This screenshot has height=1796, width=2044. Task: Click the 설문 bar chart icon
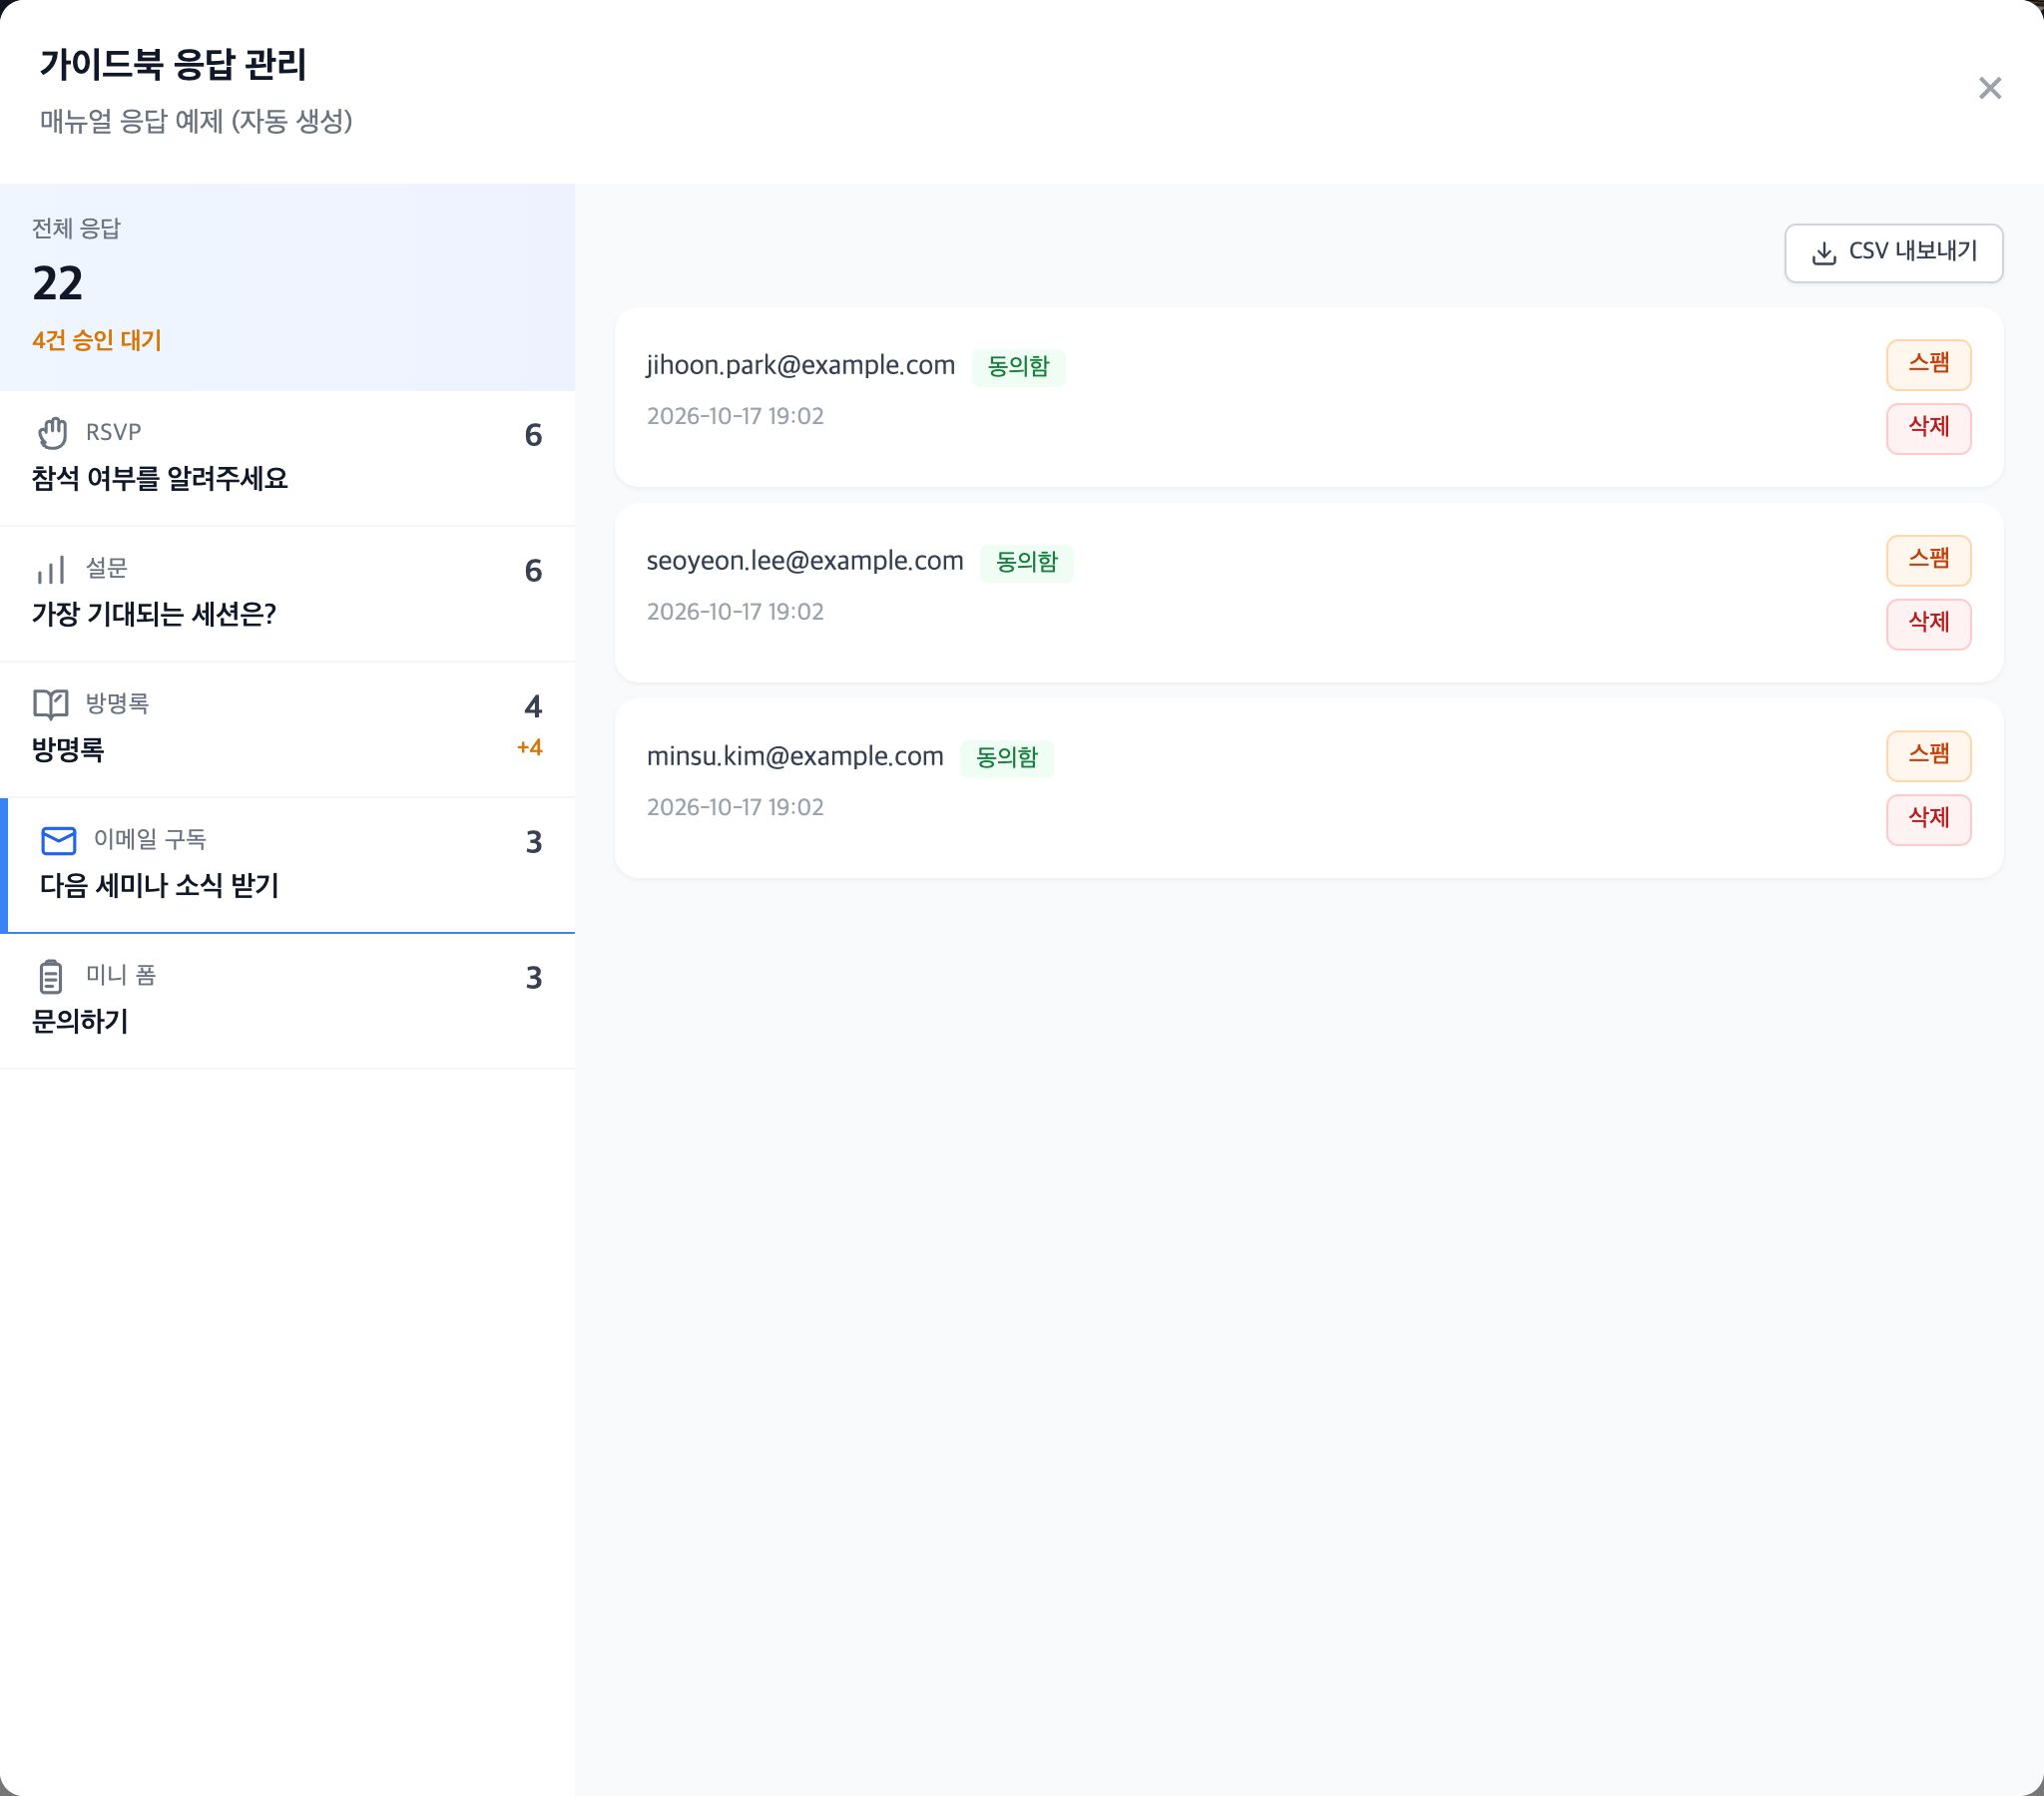pos(51,569)
